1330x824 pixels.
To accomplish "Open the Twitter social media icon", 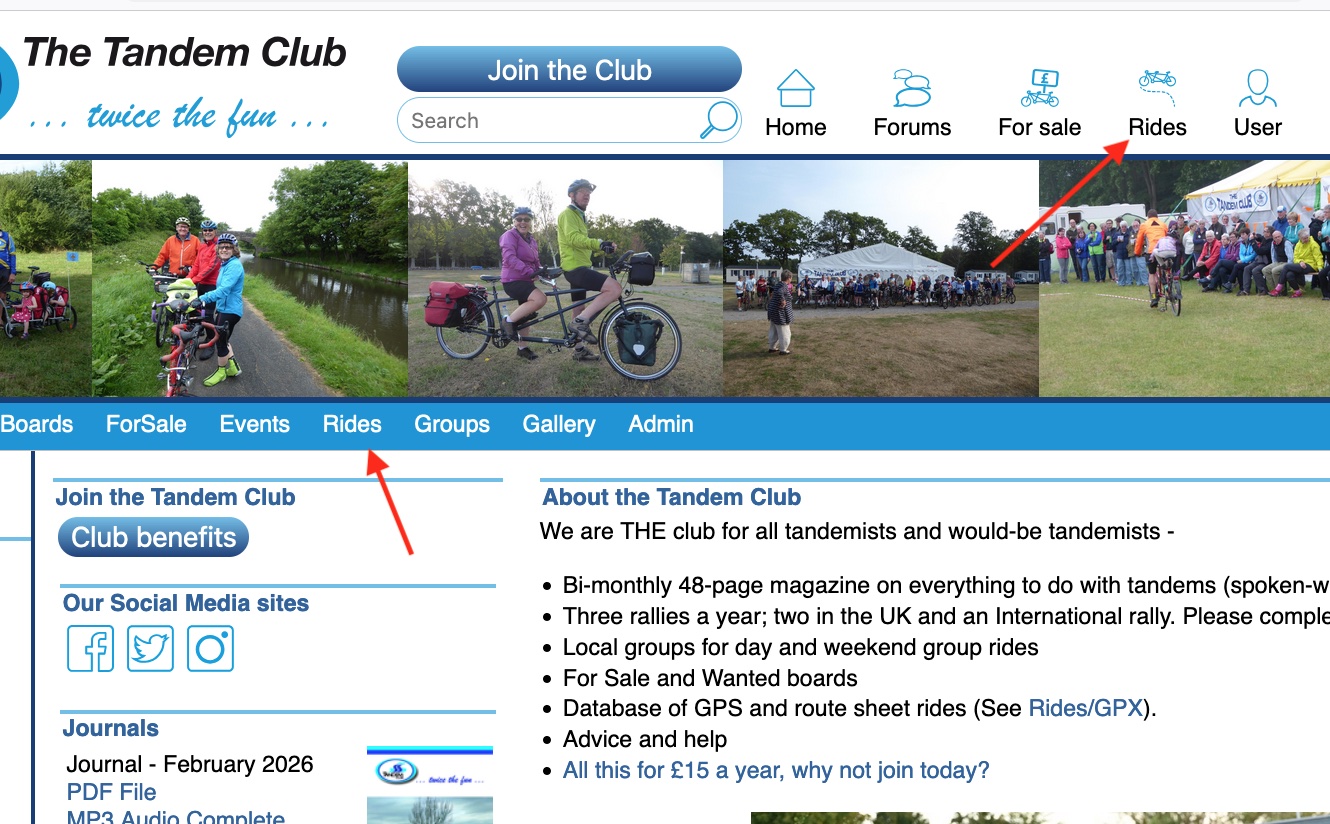I will point(150,649).
